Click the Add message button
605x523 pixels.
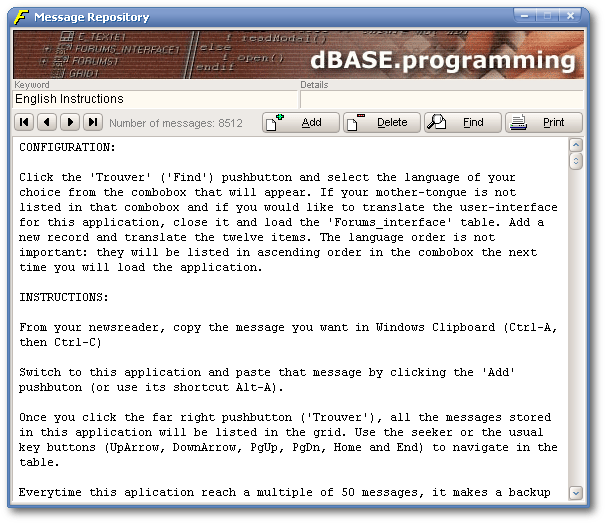coord(300,122)
